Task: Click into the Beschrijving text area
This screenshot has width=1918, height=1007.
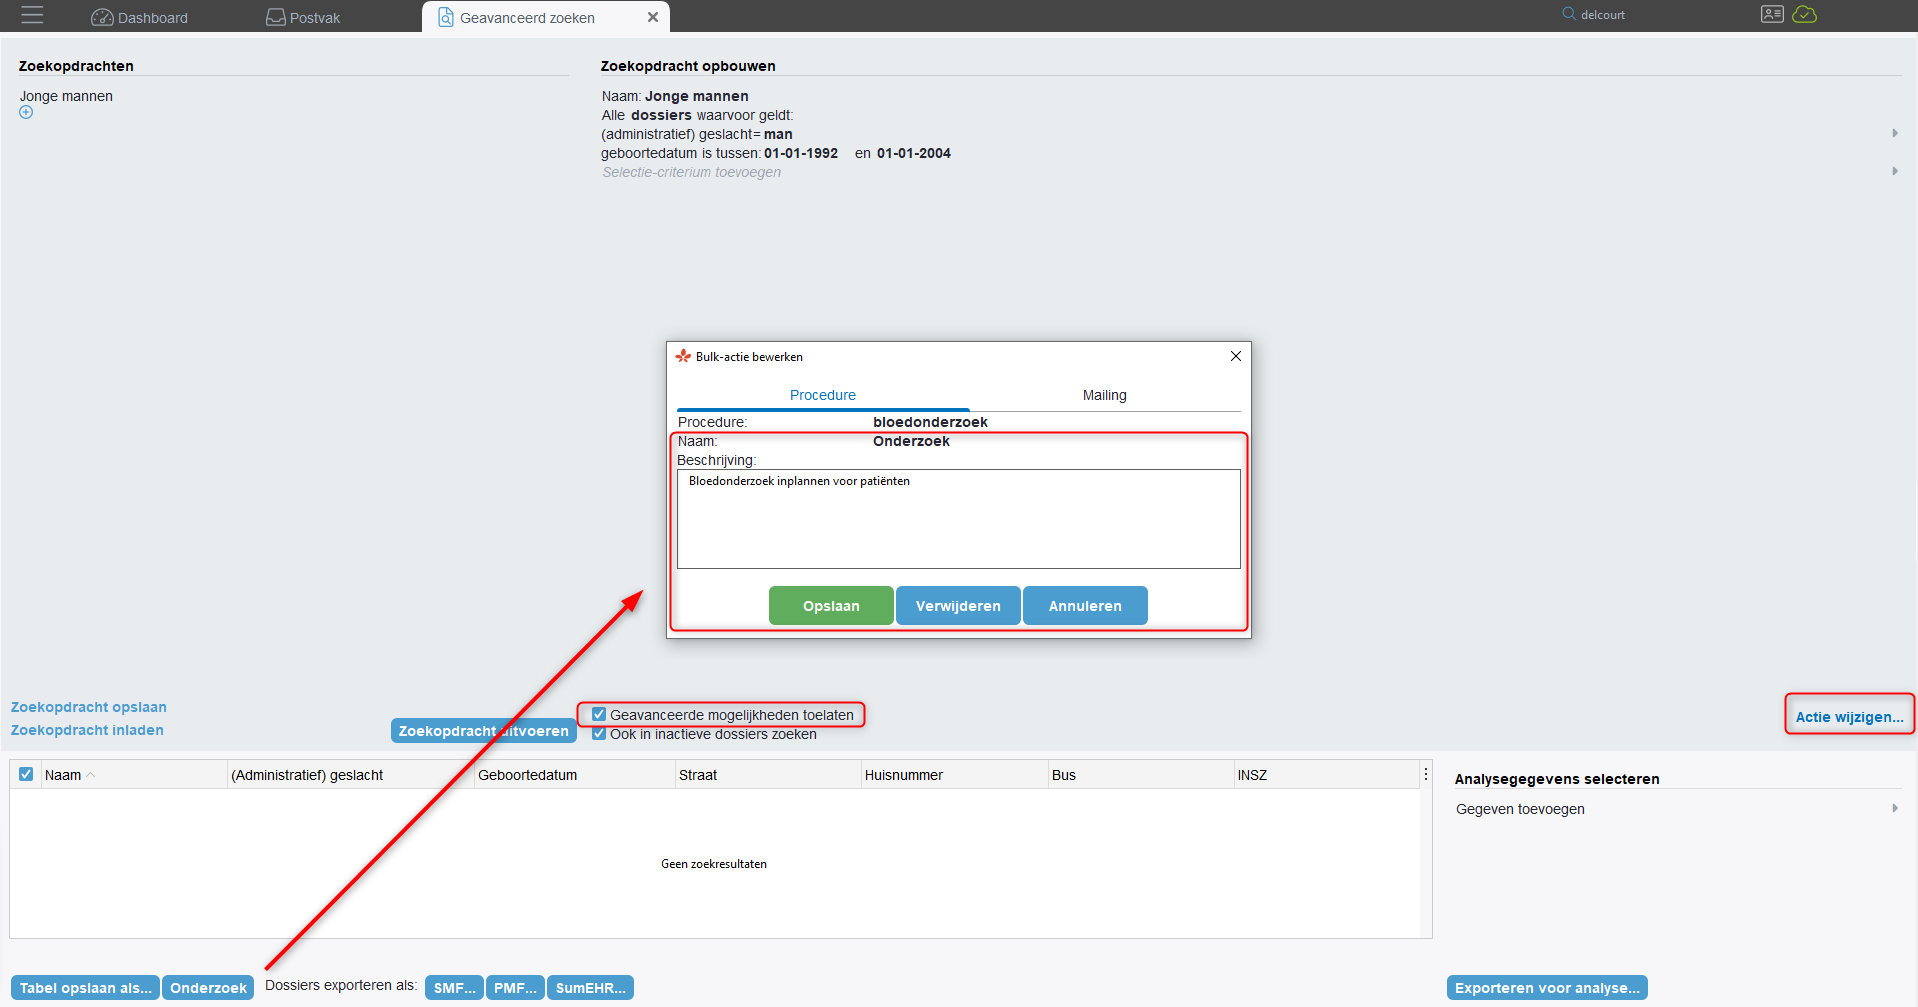Action: click(x=958, y=519)
